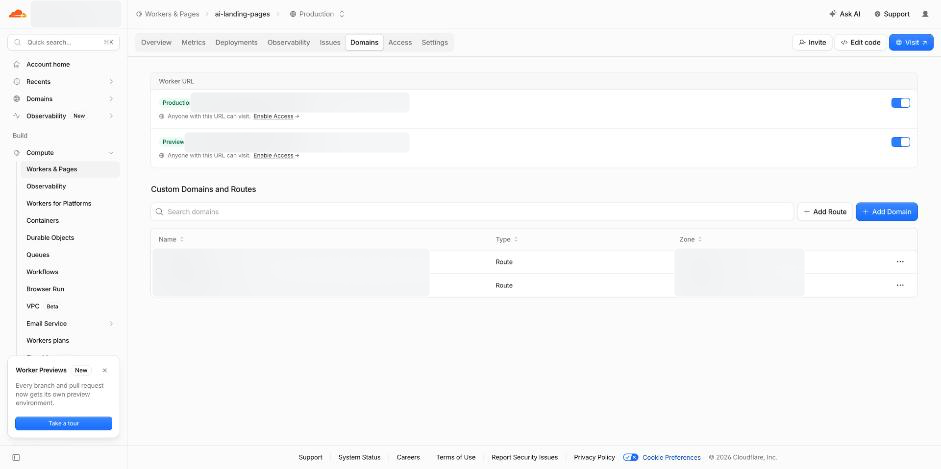
Task: Close the Worker Previews card
Action: click(104, 371)
